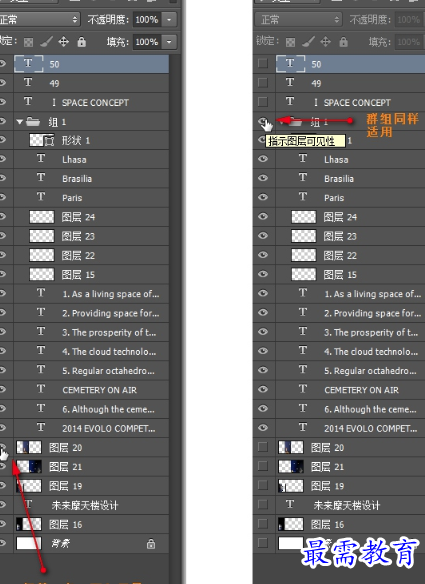This screenshot has width=425, height=584.
Task: Open blend mode 正常 dropdown, left panel
Action: tap(39, 19)
